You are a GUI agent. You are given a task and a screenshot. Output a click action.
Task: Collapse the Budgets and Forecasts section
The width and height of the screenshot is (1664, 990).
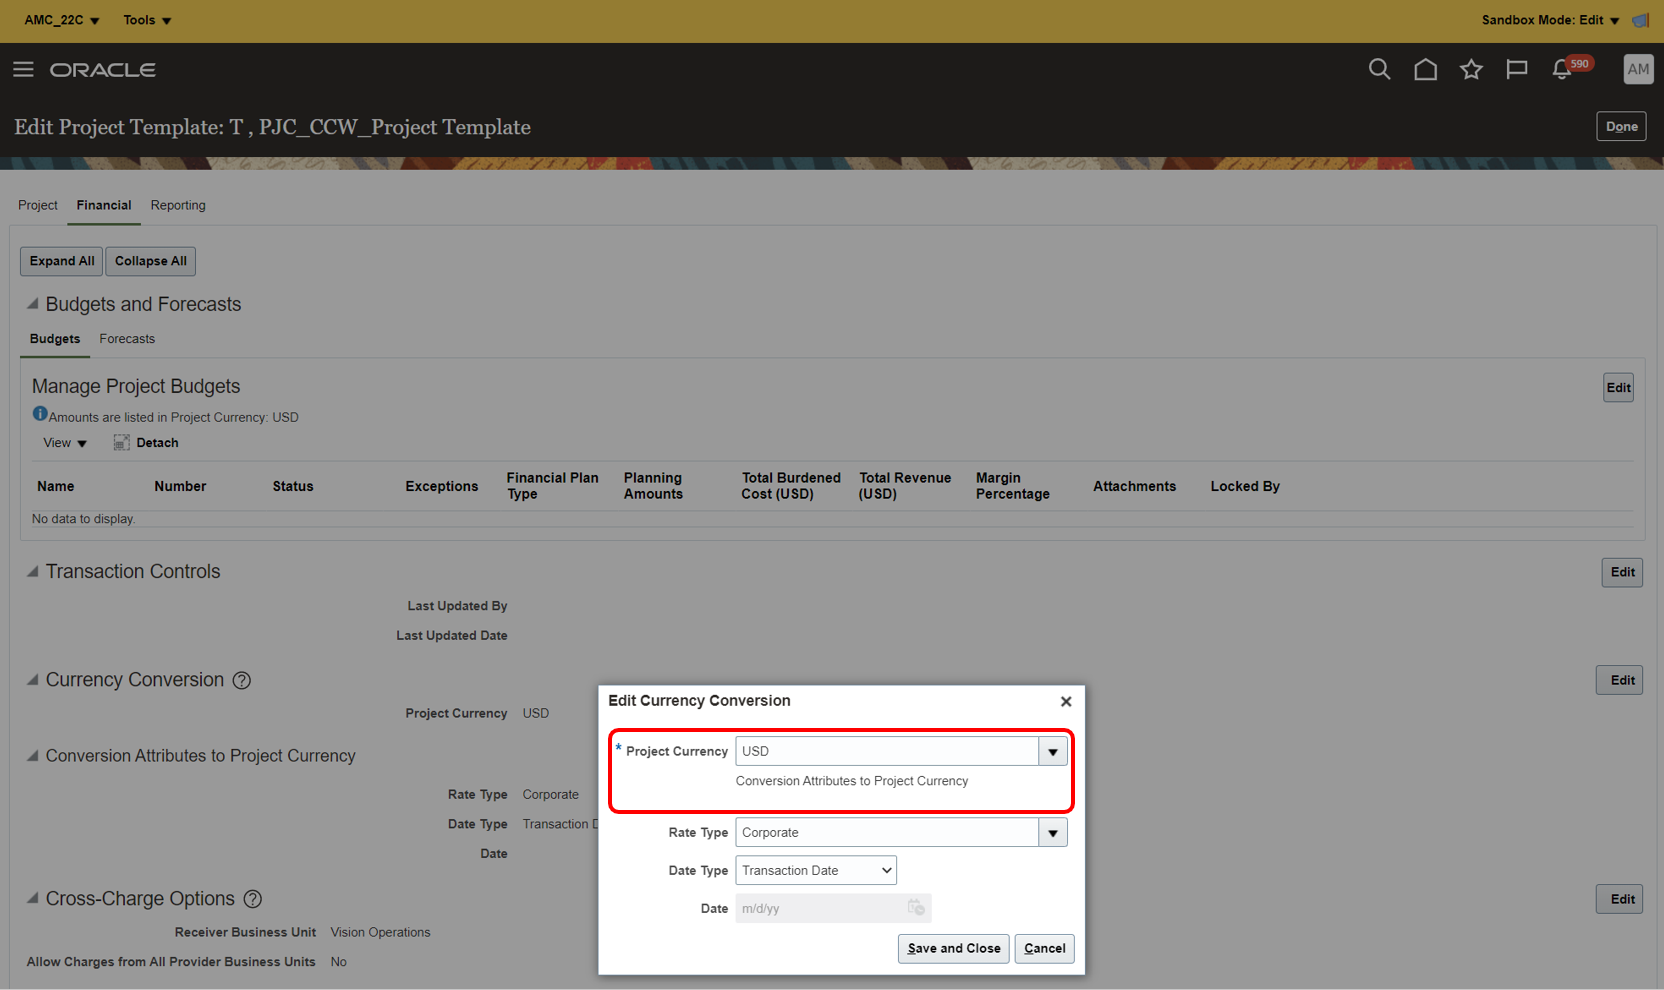[33, 303]
